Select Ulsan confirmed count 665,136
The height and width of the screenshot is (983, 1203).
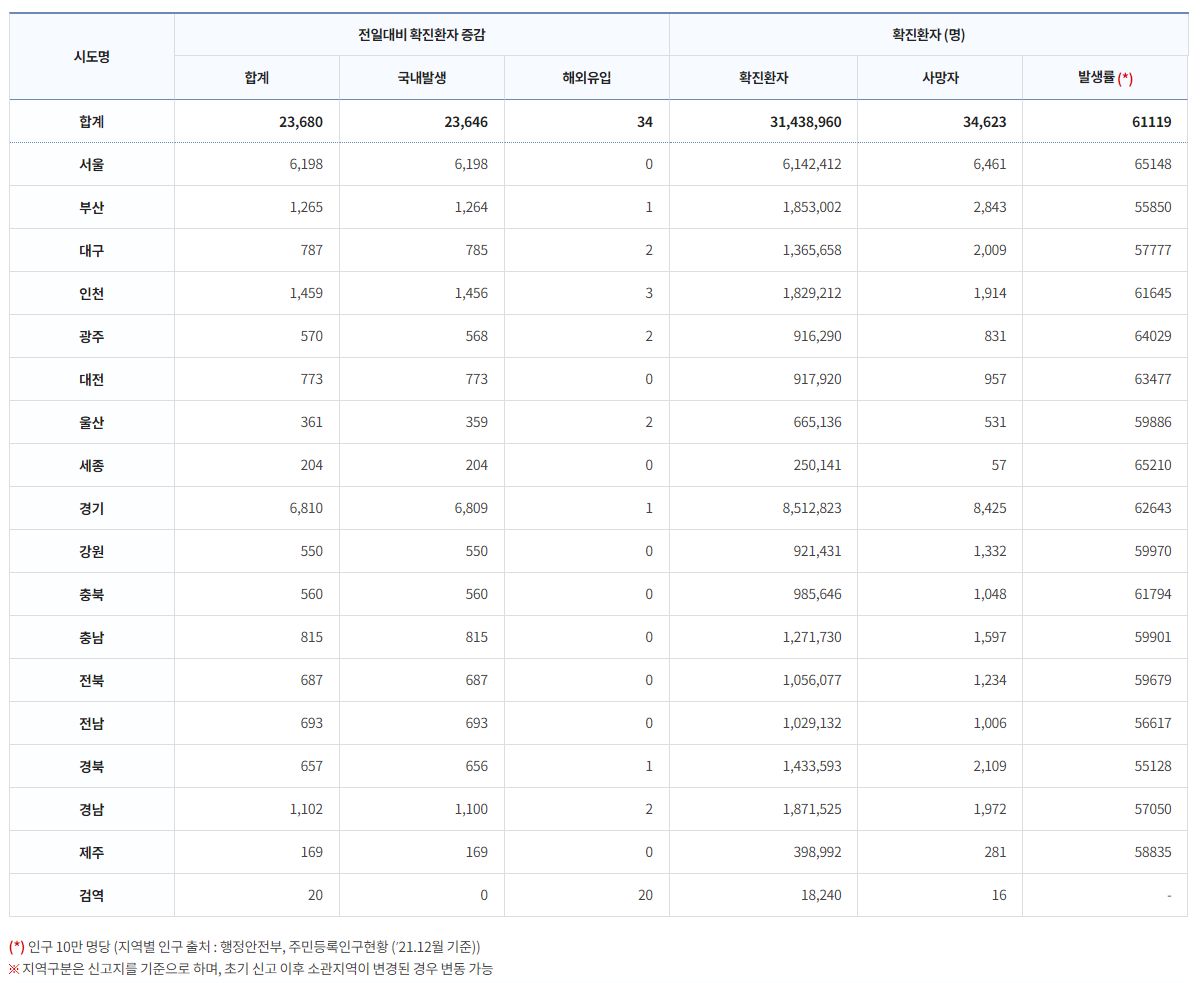[x=816, y=422]
